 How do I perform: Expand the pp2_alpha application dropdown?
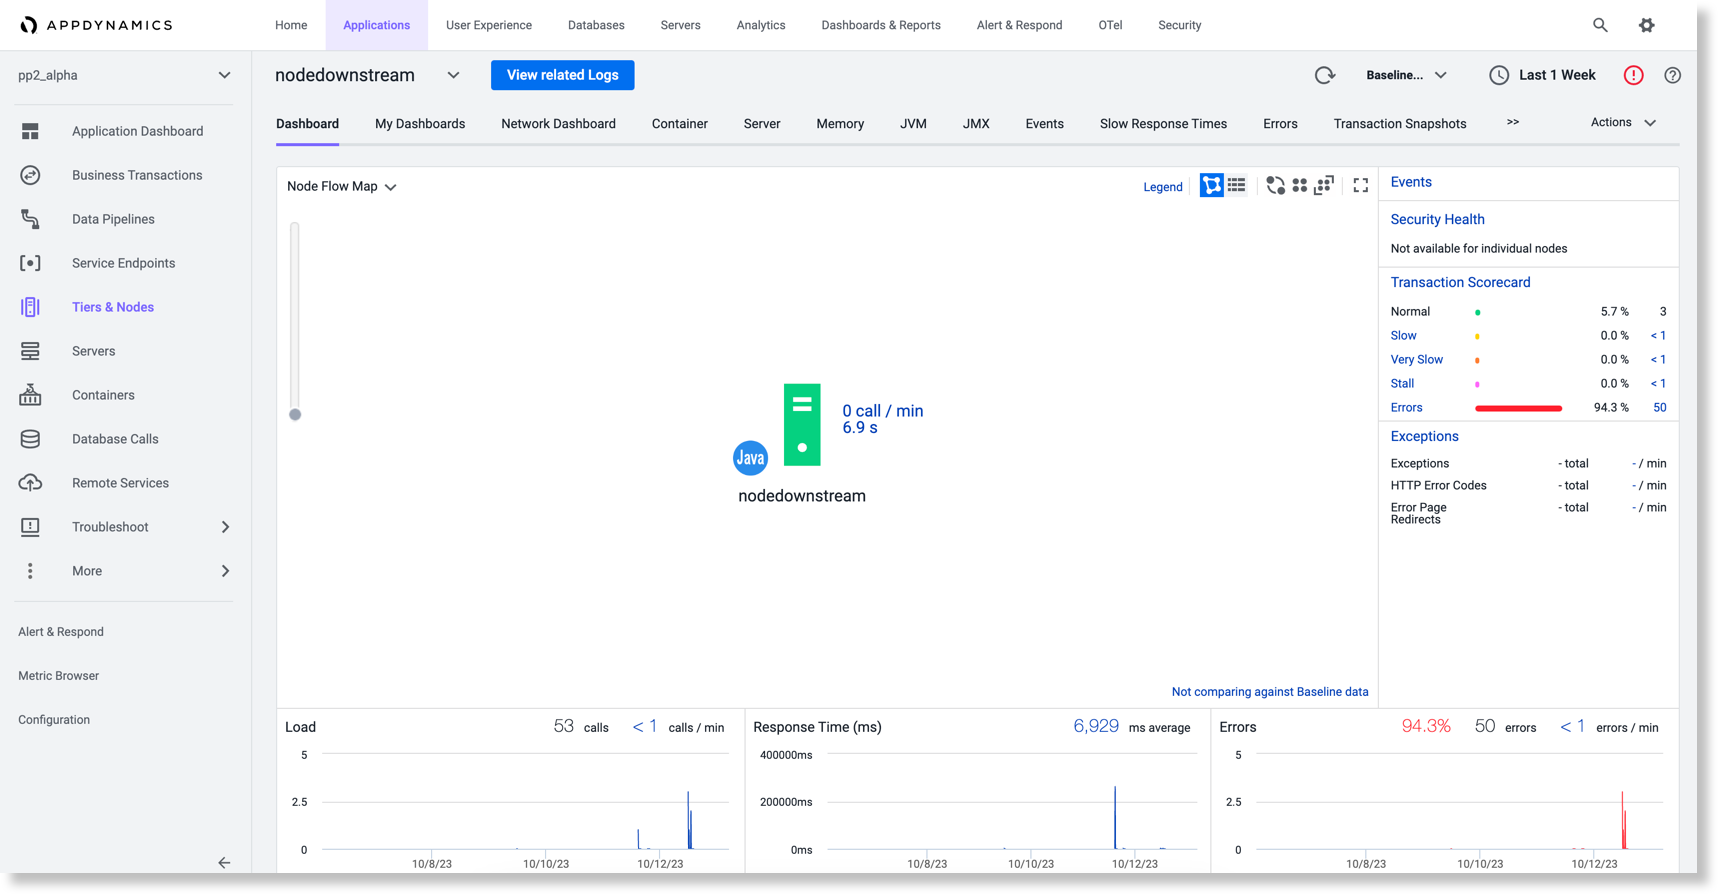pyautogui.click(x=224, y=75)
